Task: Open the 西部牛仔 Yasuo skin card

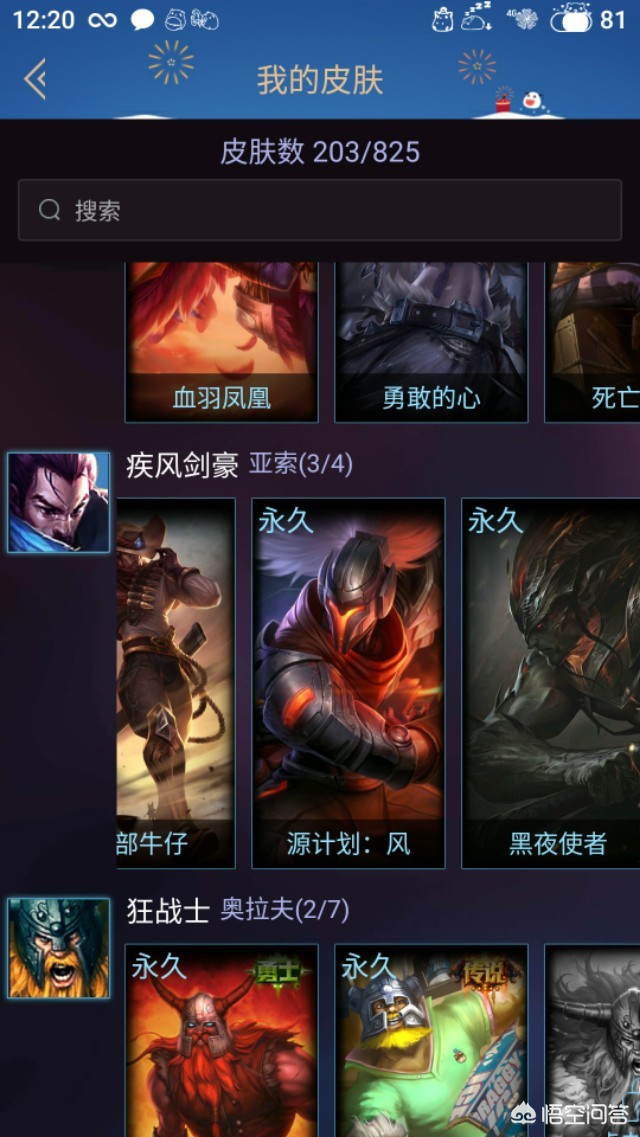Action: coord(175,682)
